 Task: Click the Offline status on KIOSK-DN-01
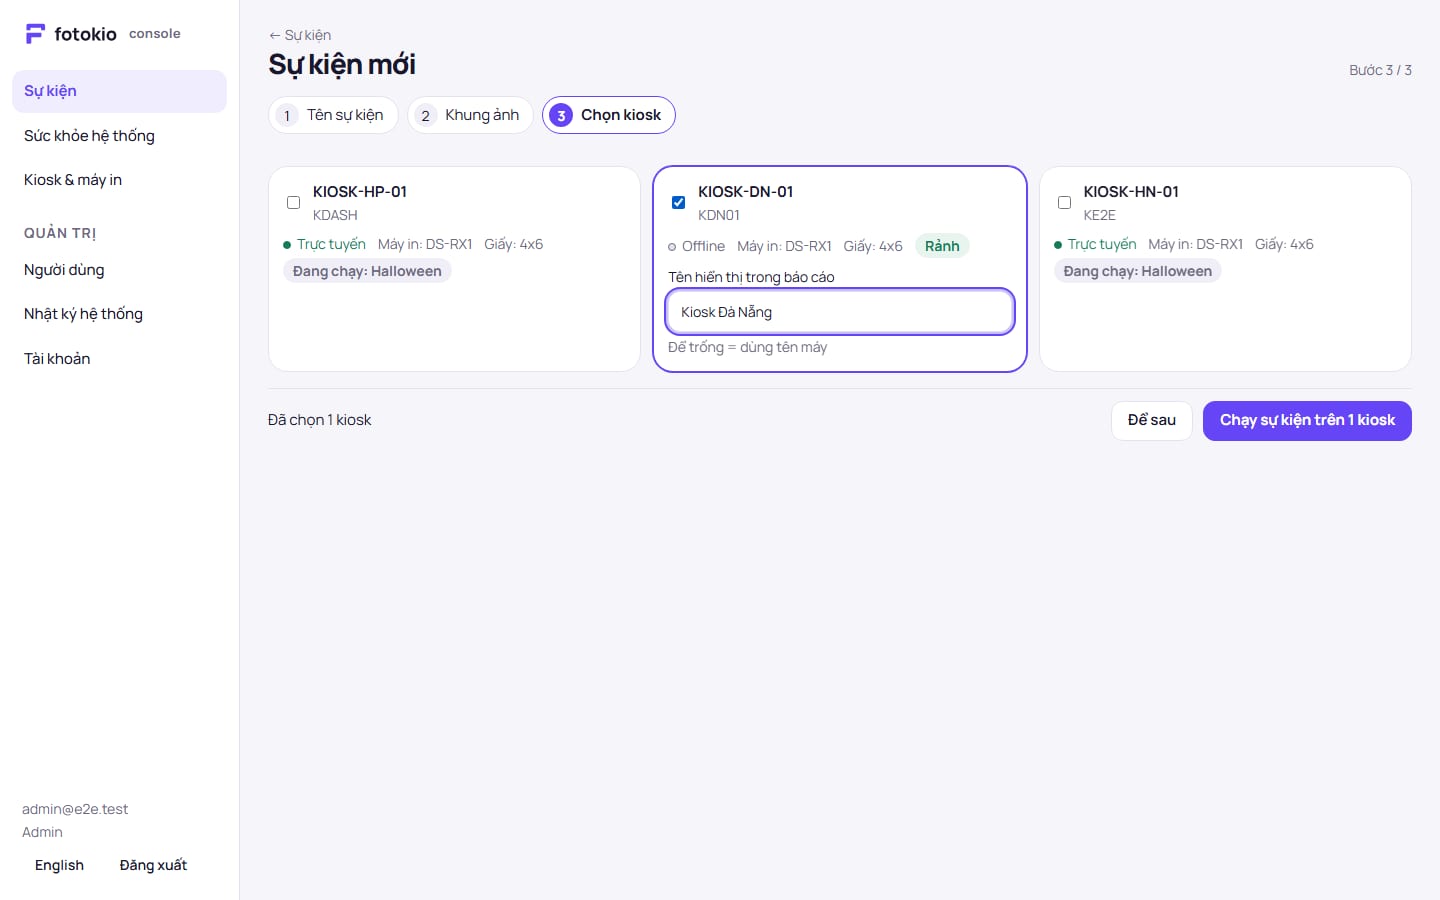click(x=696, y=246)
